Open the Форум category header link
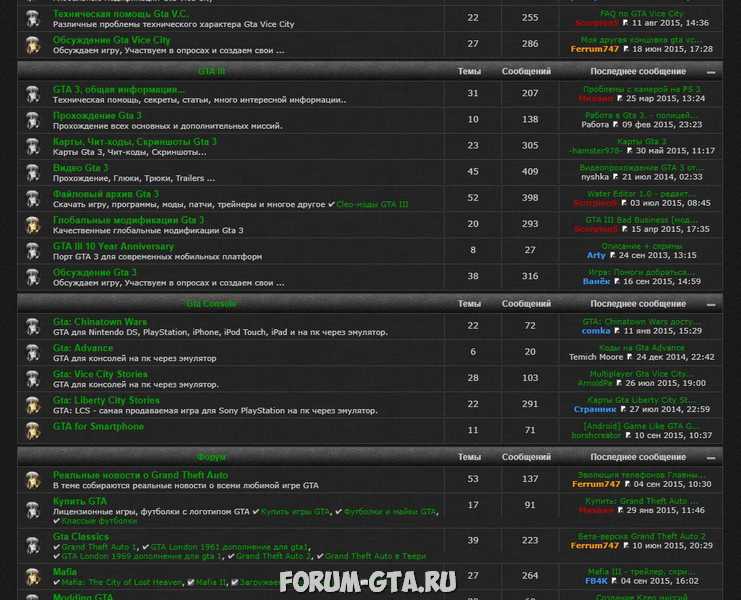Image resolution: width=741 pixels, height=600 pixels. point(211,457)
